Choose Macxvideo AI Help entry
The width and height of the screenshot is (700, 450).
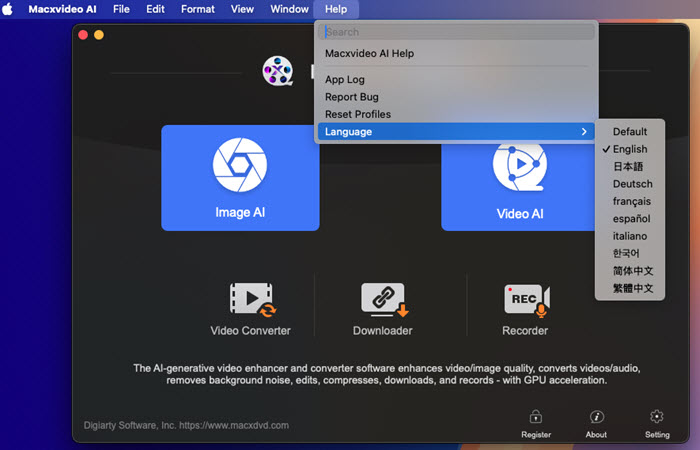click(x=456, y=54)
